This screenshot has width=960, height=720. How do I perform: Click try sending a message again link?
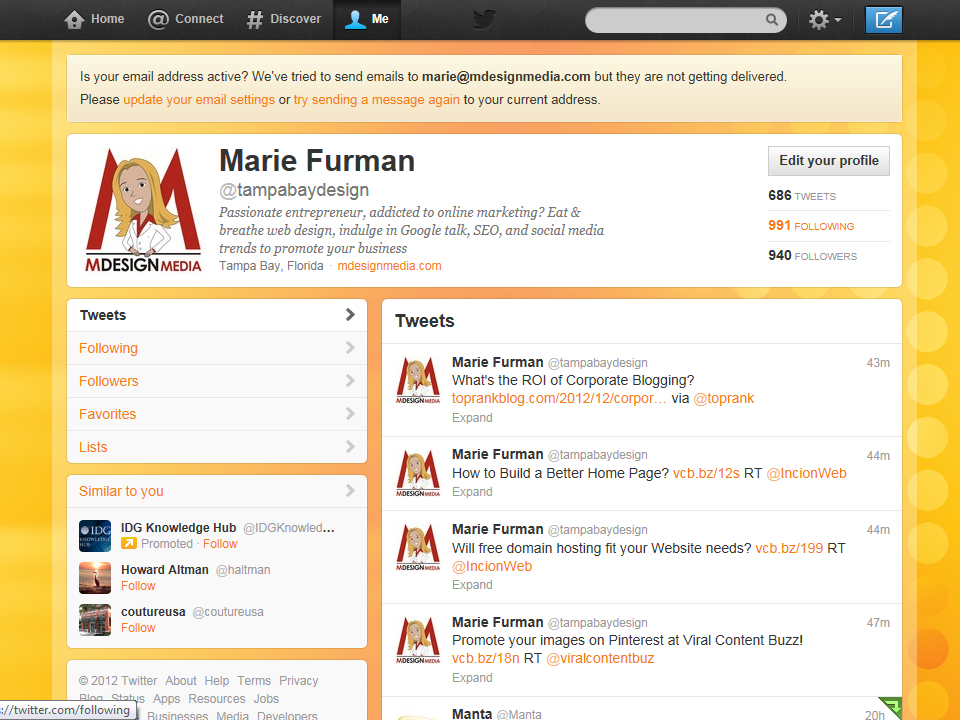(x=377, y=100)
